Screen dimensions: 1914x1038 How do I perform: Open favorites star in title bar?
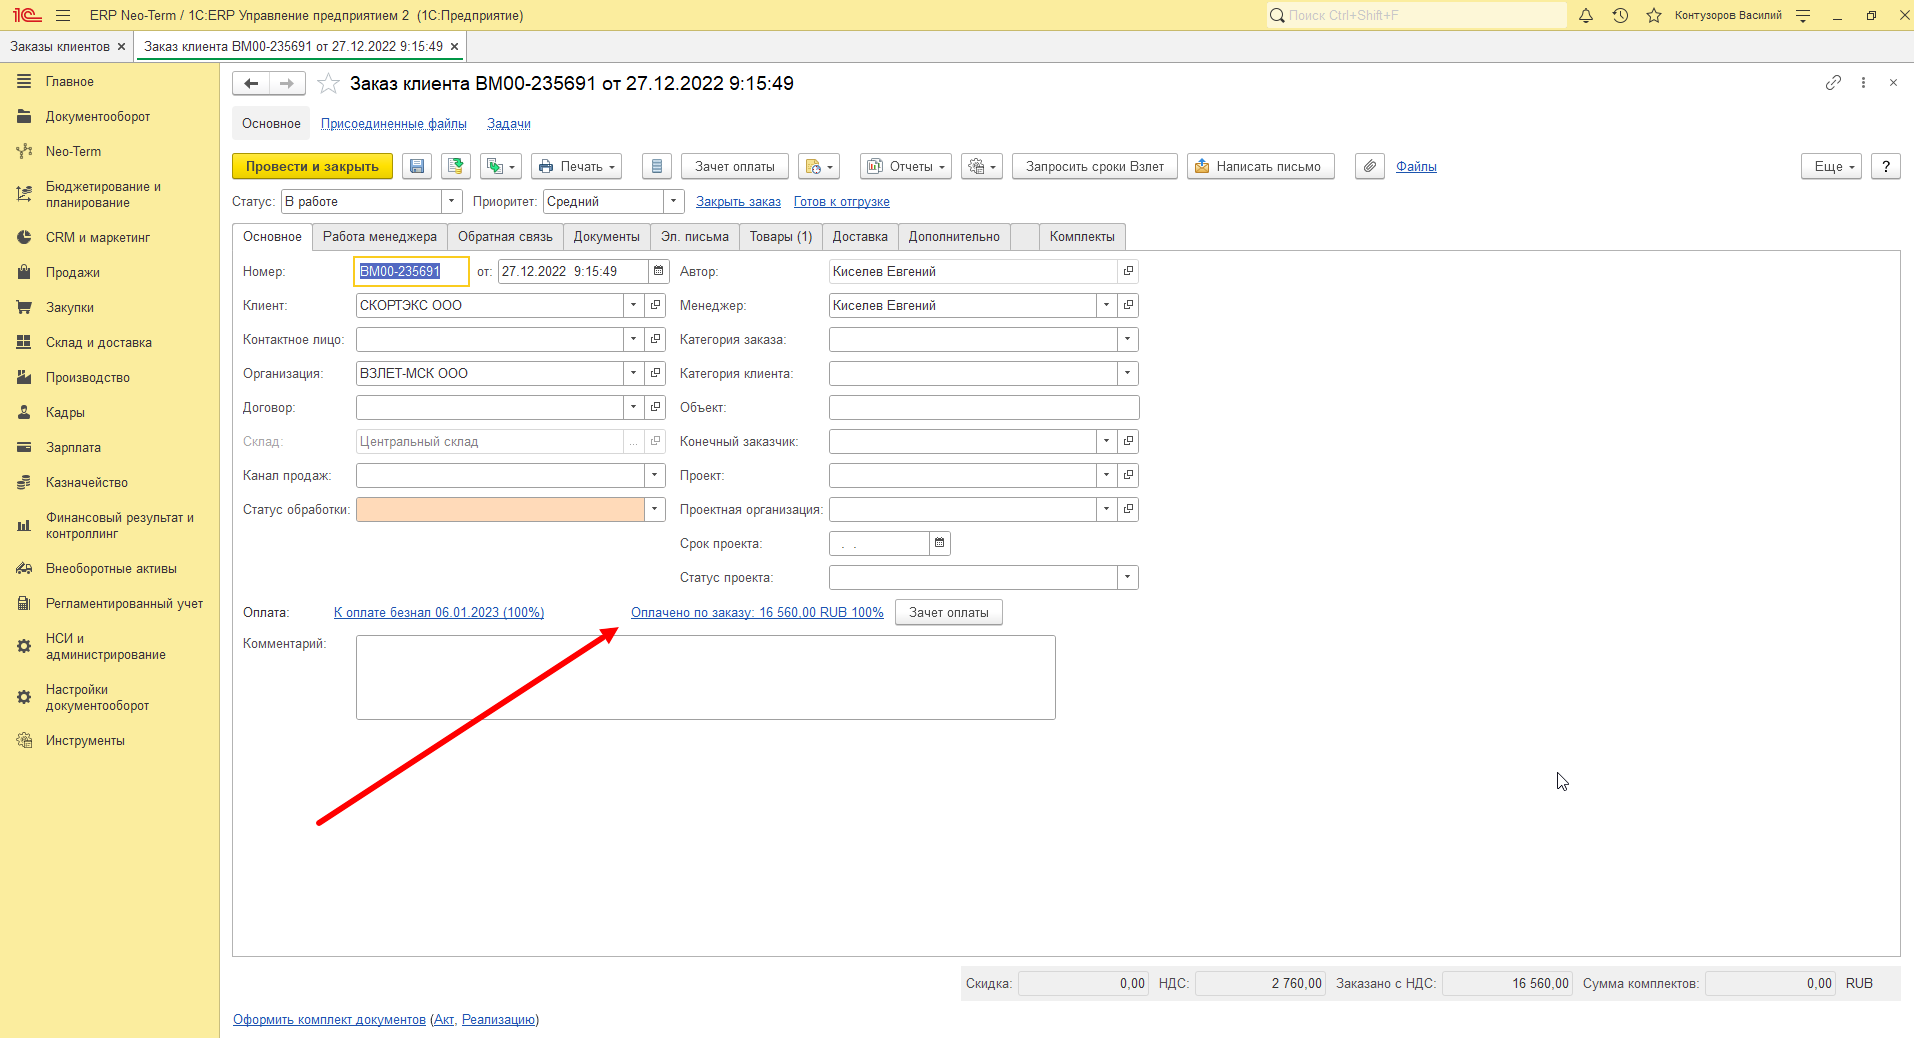[1654, 15]
